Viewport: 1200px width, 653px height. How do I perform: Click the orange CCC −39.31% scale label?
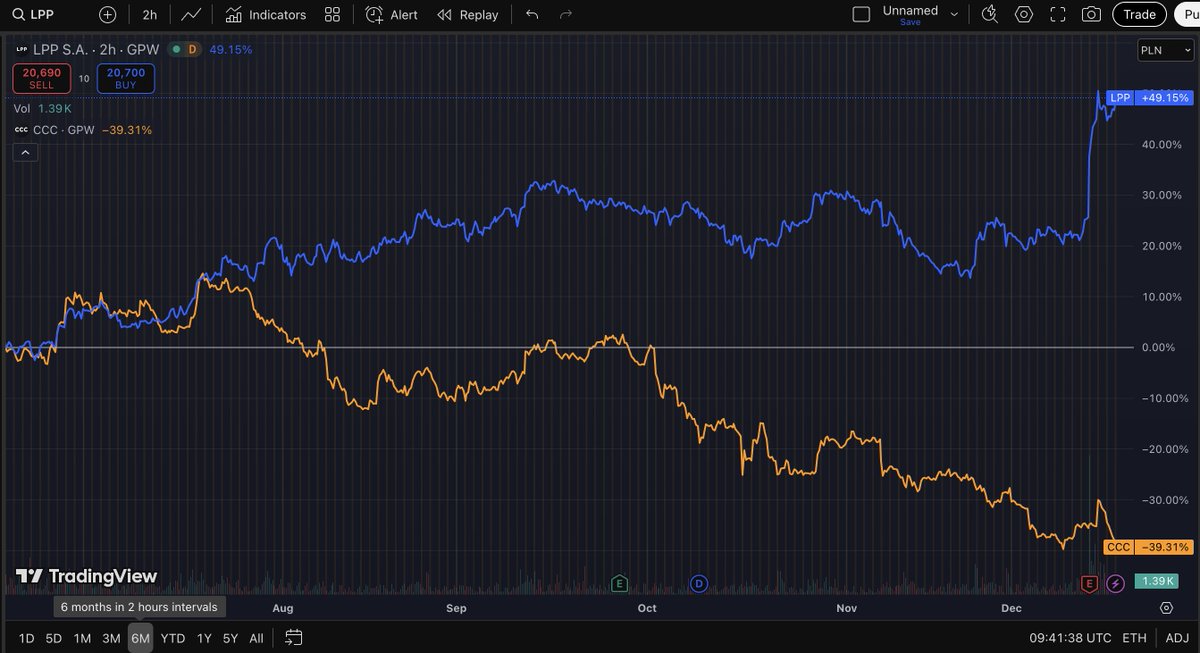click(1149, 547)
